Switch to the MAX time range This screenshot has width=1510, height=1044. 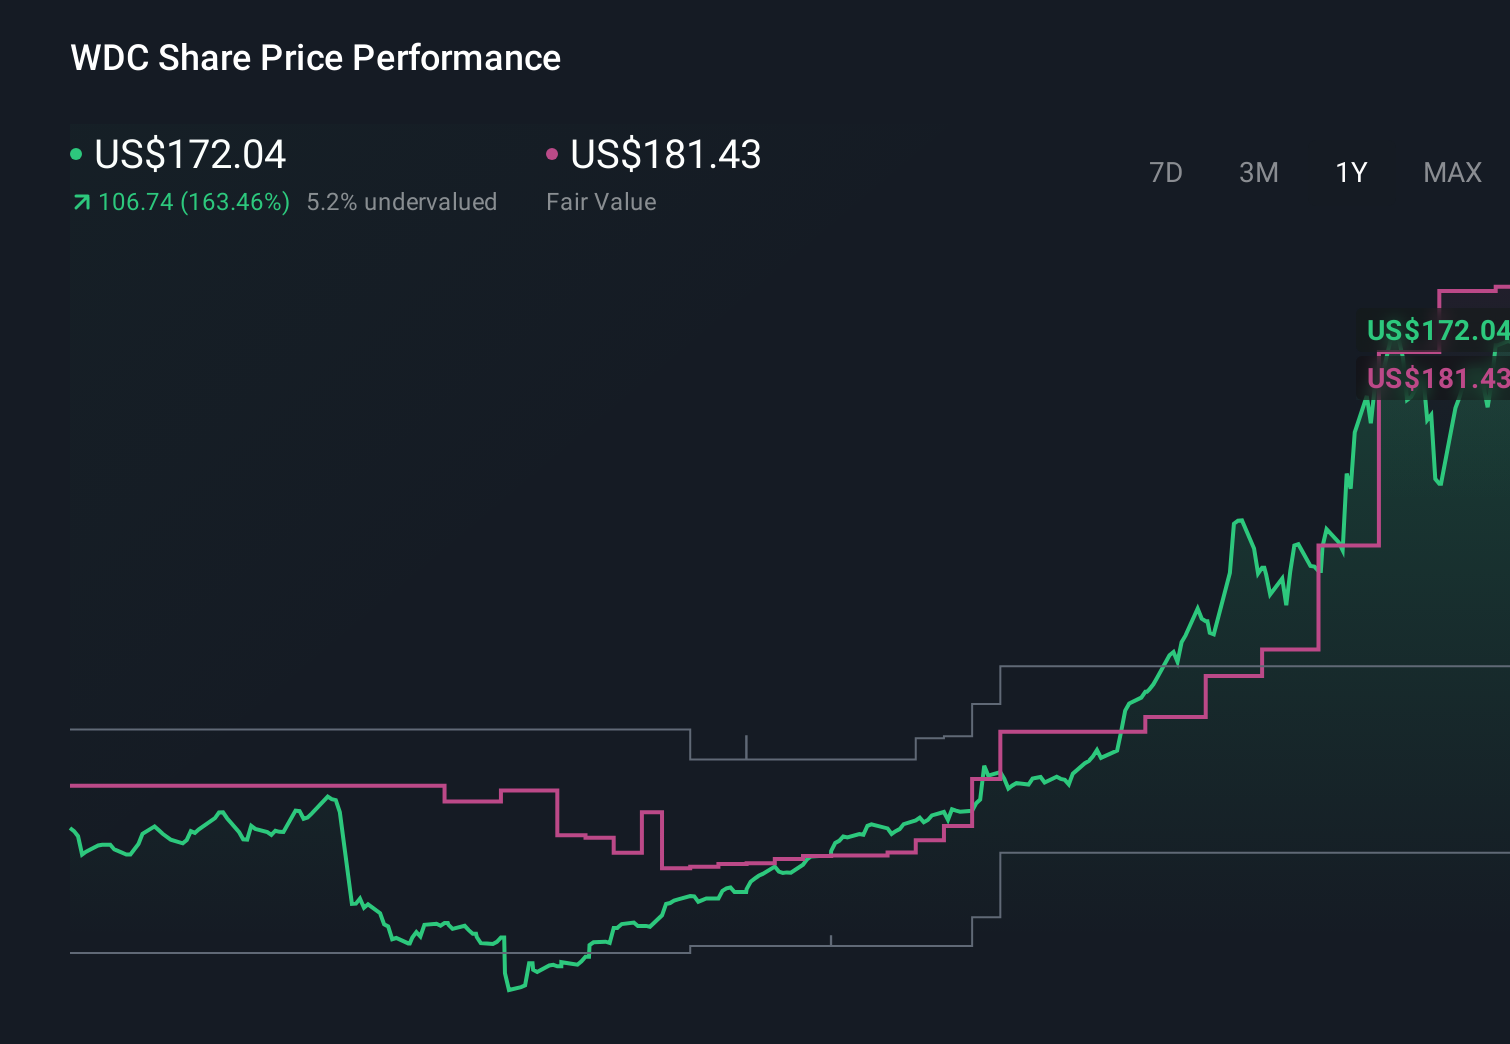tap(1452, 172)
